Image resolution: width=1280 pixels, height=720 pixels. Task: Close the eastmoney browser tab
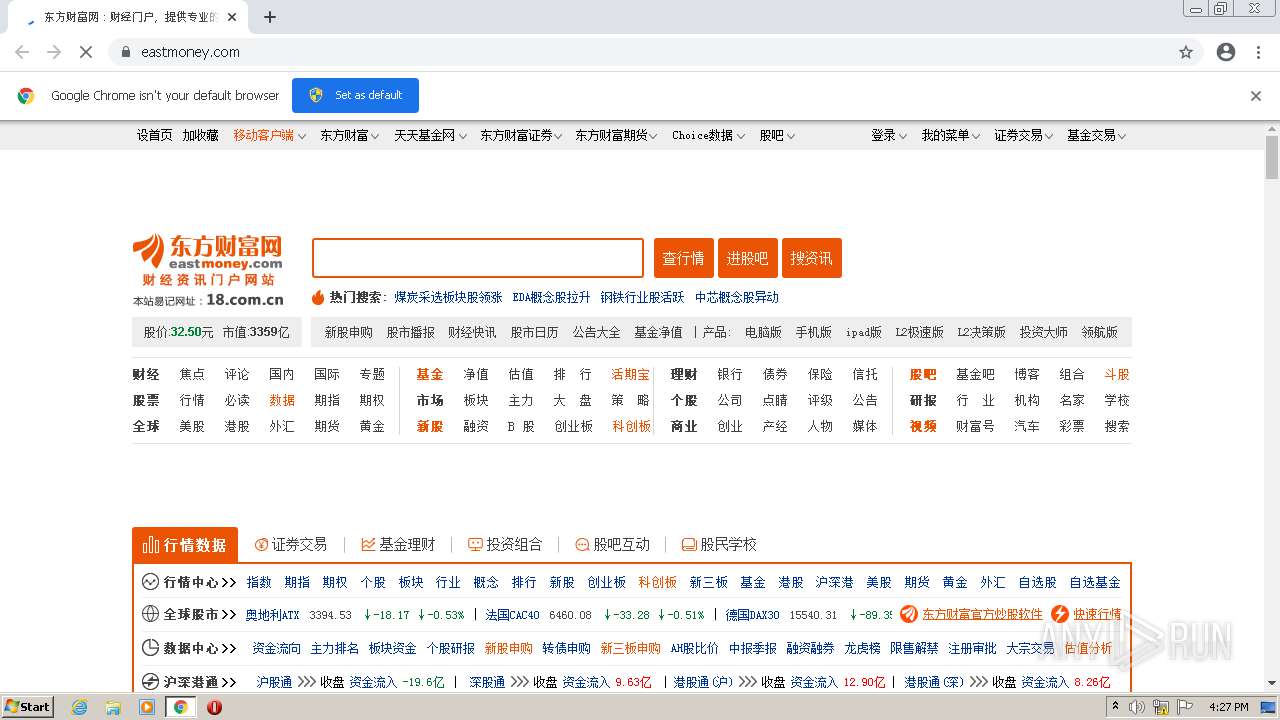click(x=233, y=17)
